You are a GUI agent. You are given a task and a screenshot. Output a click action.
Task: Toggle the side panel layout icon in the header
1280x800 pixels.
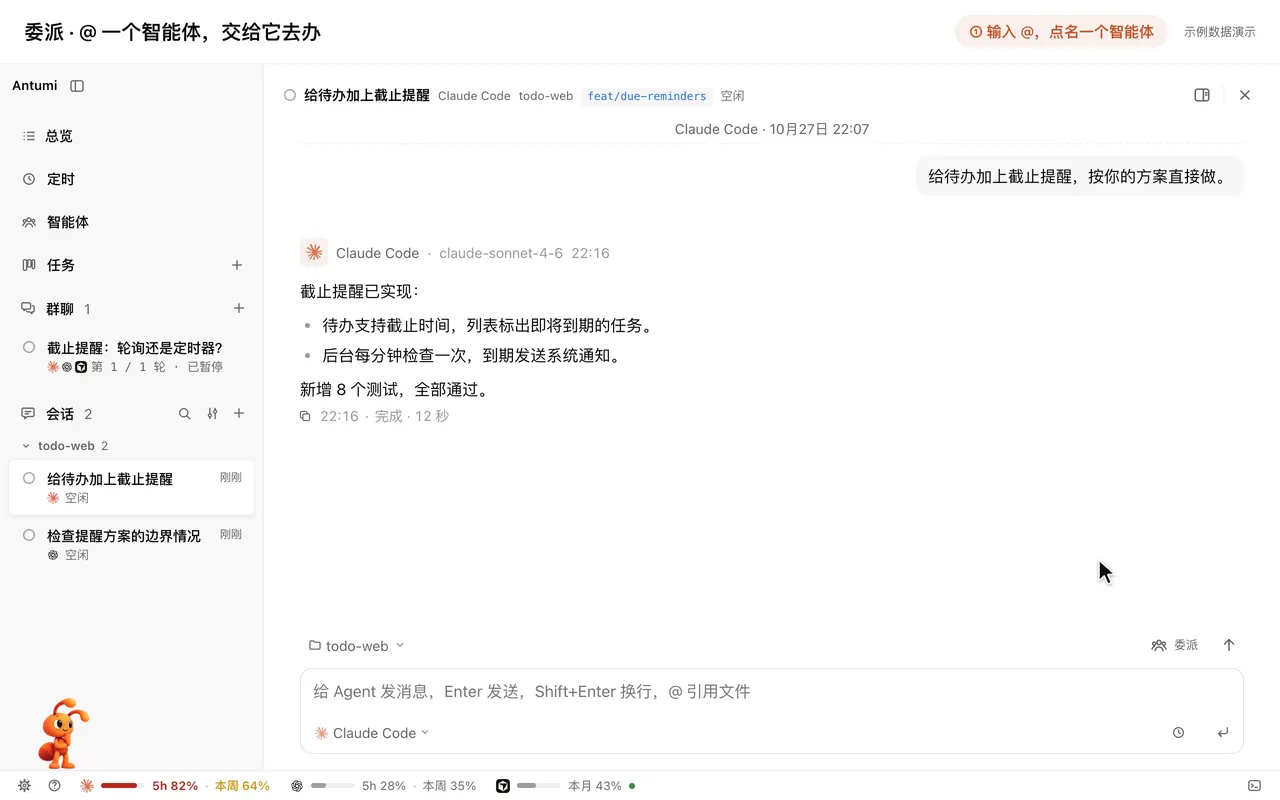click(x=1202, y=95)
